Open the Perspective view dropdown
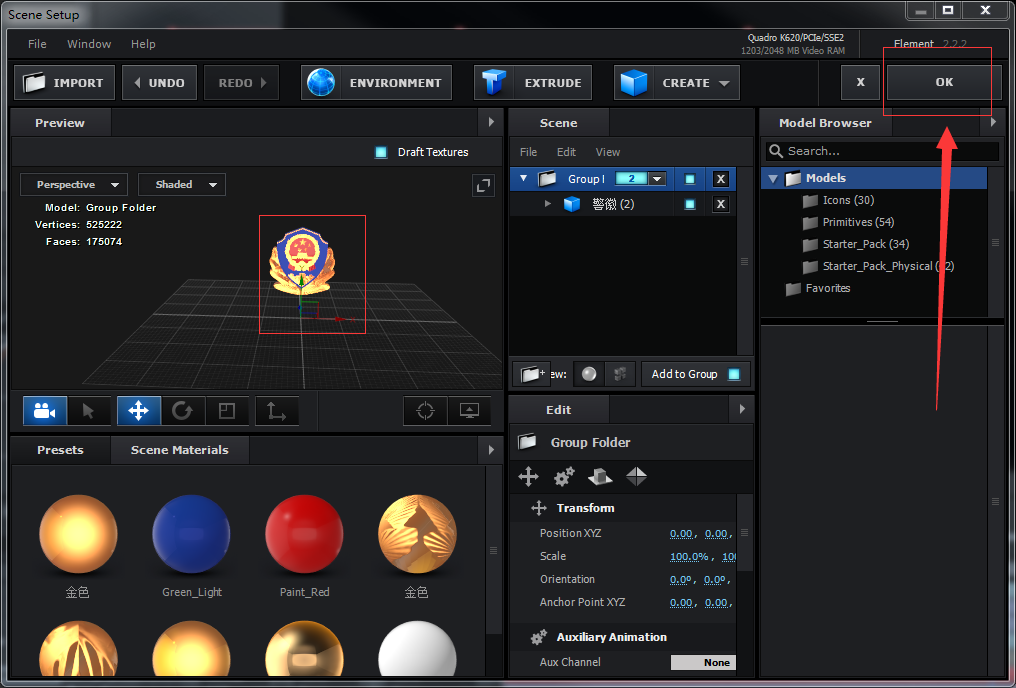The height and width of the screenshot is (688, 1016). click(74, 185)
